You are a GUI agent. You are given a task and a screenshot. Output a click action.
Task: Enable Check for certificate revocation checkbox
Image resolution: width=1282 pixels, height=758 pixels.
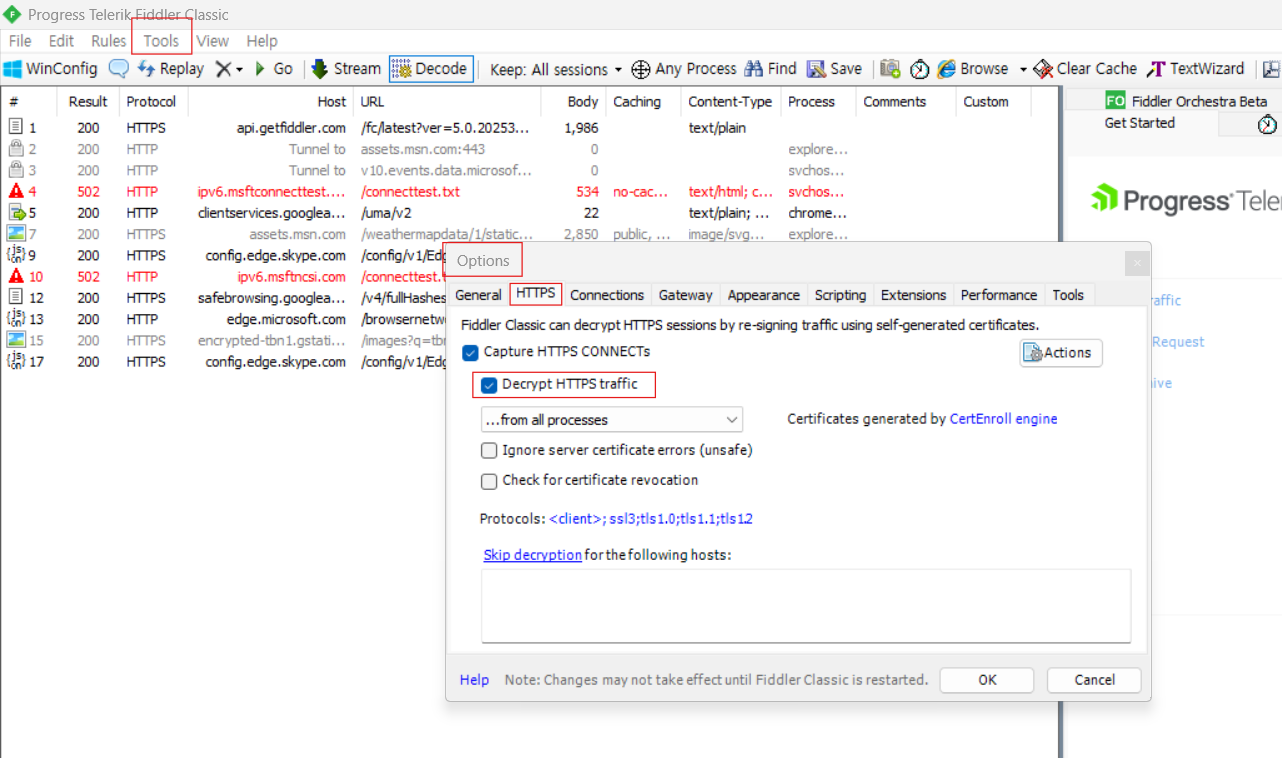coord(489,481)
